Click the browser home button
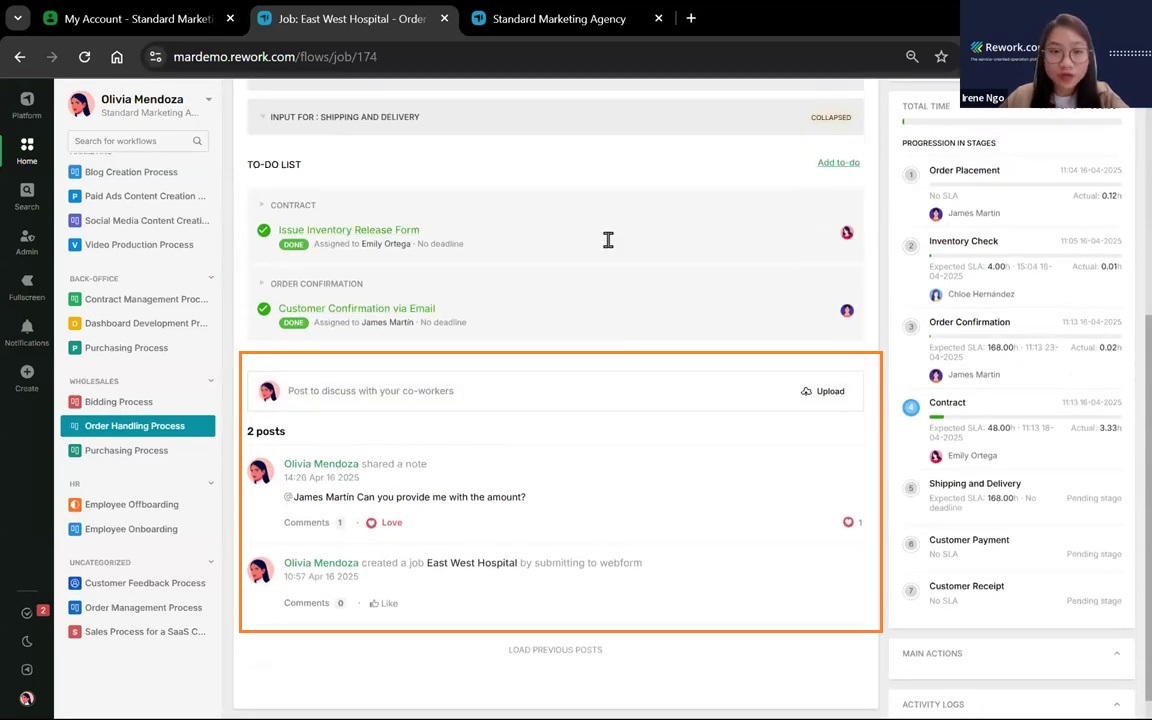 pos(117,57)
